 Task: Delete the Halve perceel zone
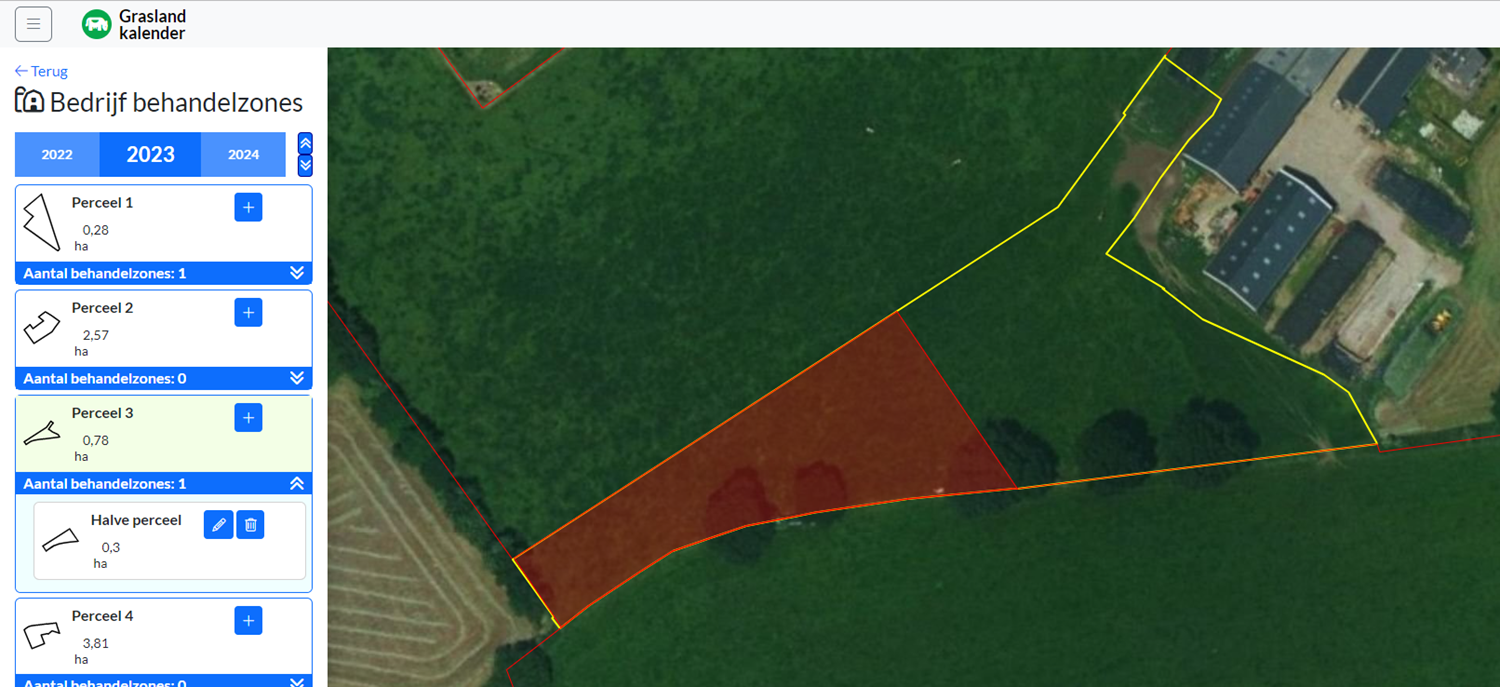click(251, 524)
